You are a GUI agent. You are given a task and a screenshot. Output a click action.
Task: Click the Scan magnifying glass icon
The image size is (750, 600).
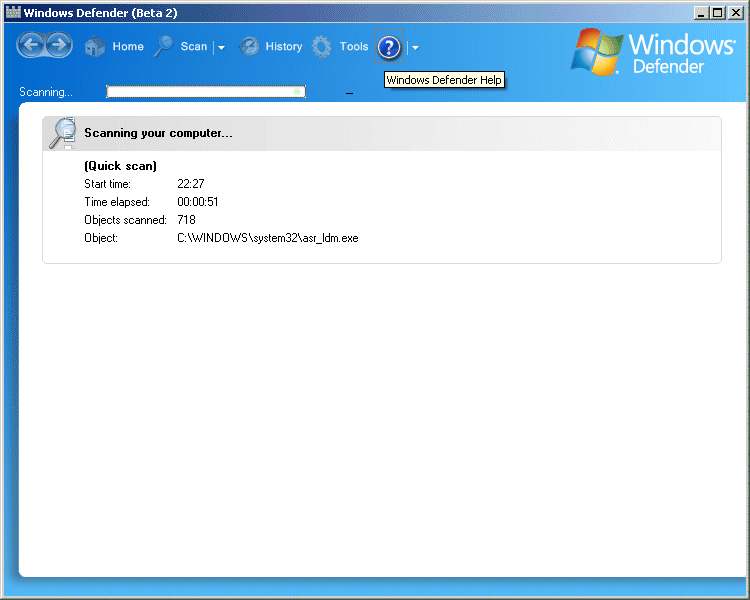[x=163, y=46]
